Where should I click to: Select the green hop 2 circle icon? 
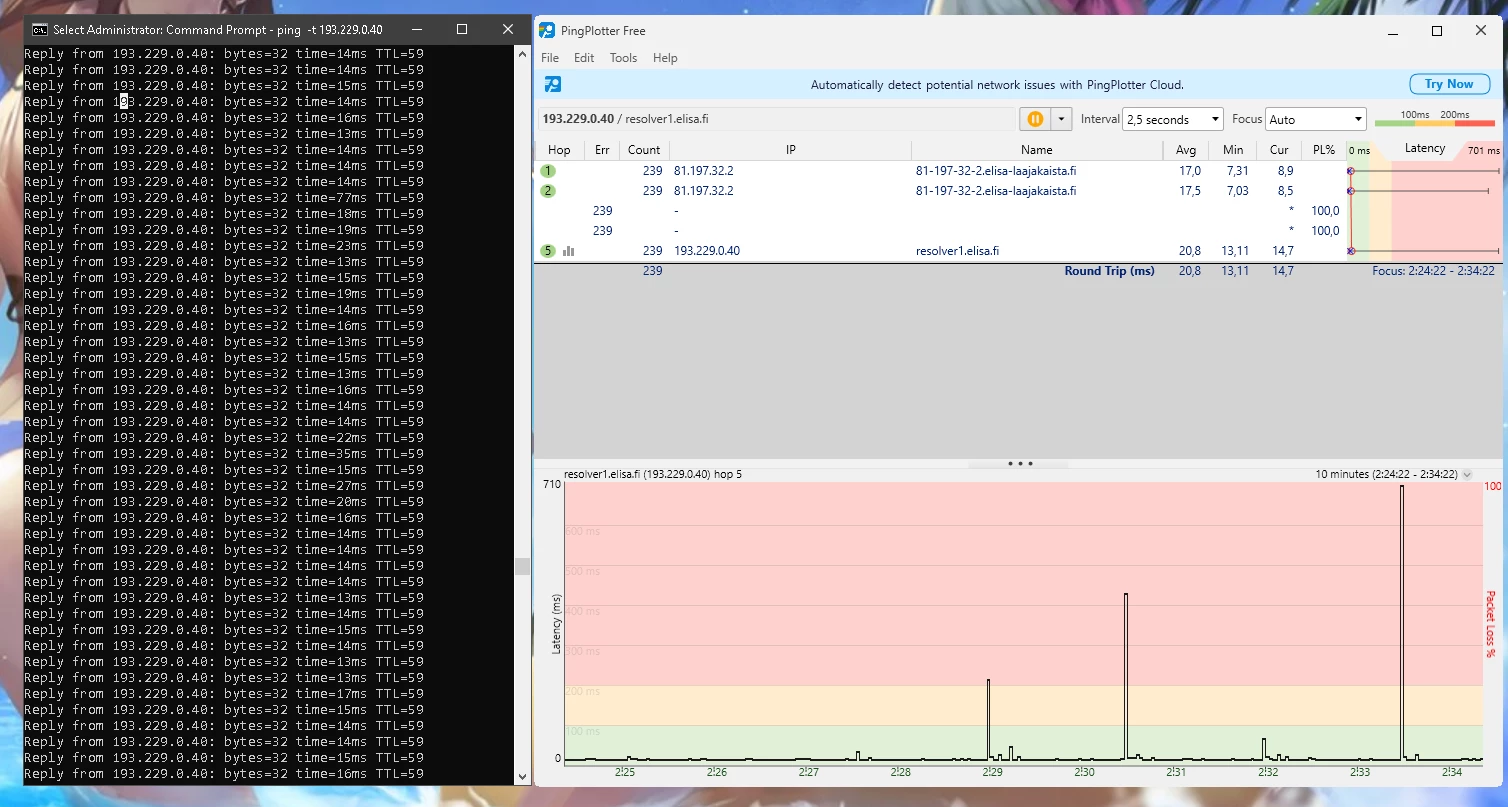point(548,191)
